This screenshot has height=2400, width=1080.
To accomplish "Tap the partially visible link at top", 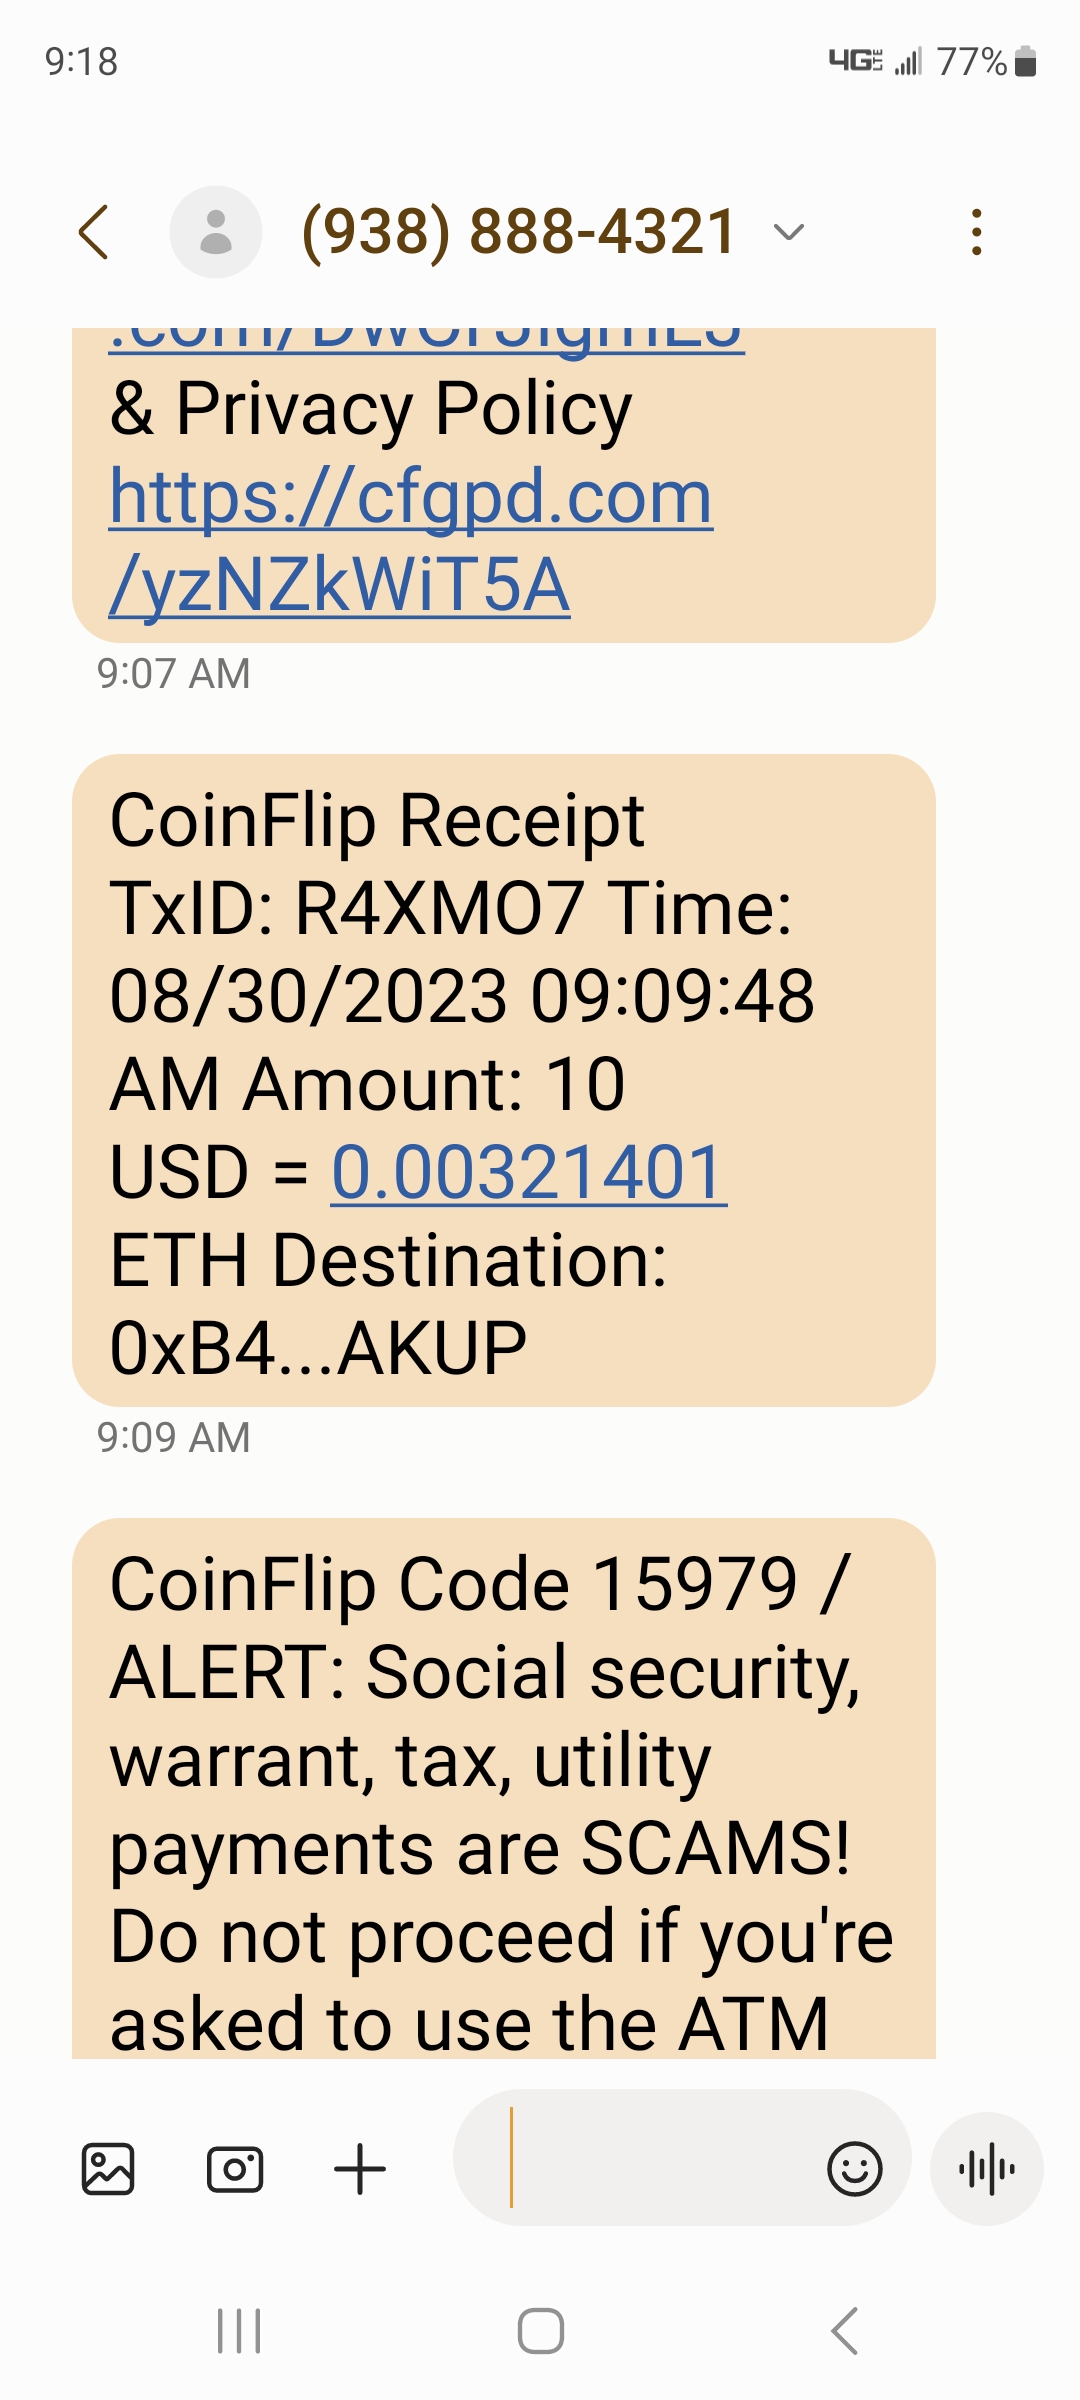I will (x=426, y=338).
